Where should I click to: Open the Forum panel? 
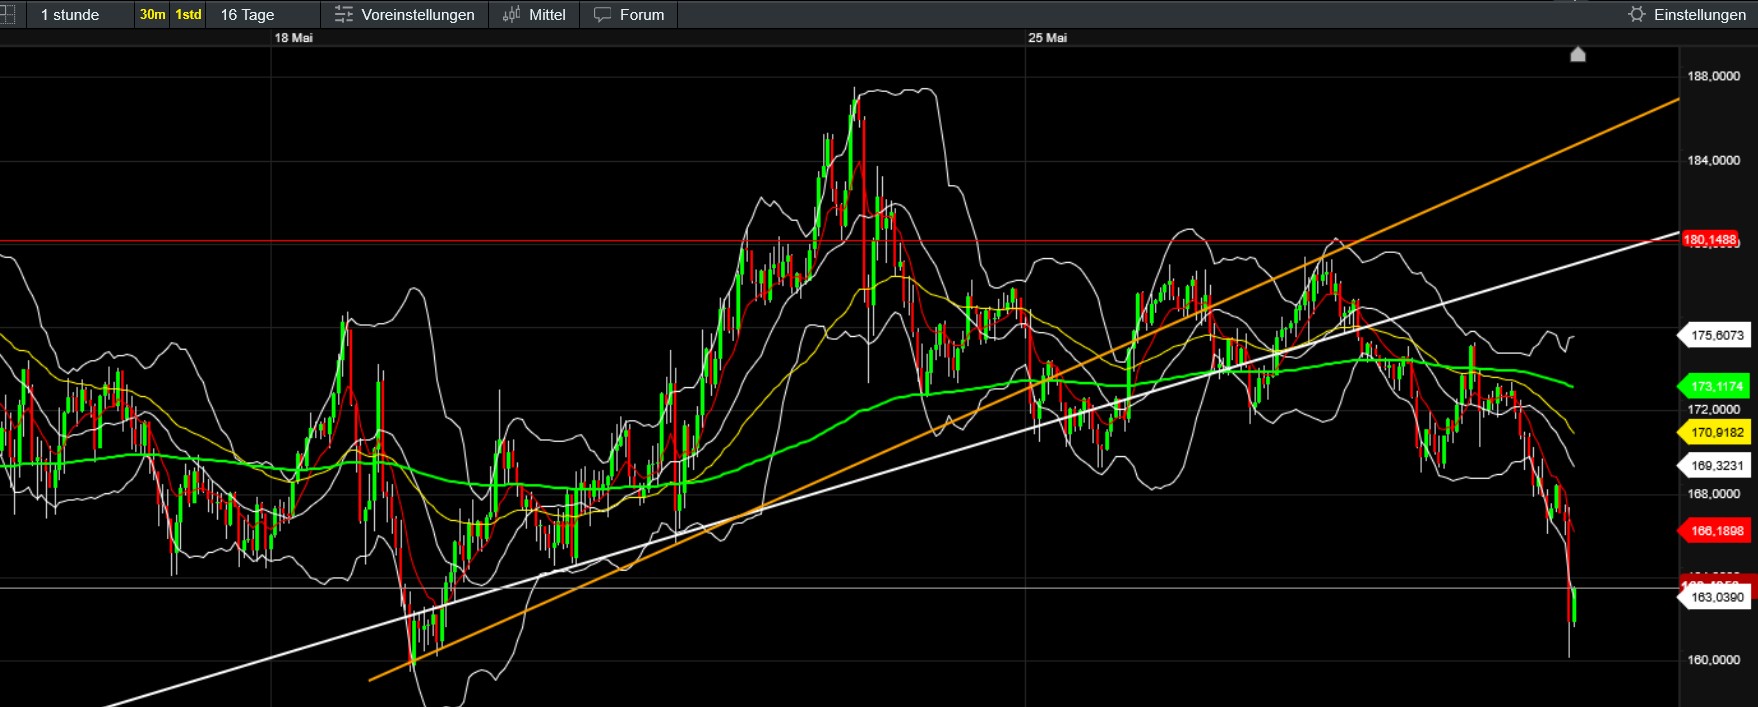point(629,14)
